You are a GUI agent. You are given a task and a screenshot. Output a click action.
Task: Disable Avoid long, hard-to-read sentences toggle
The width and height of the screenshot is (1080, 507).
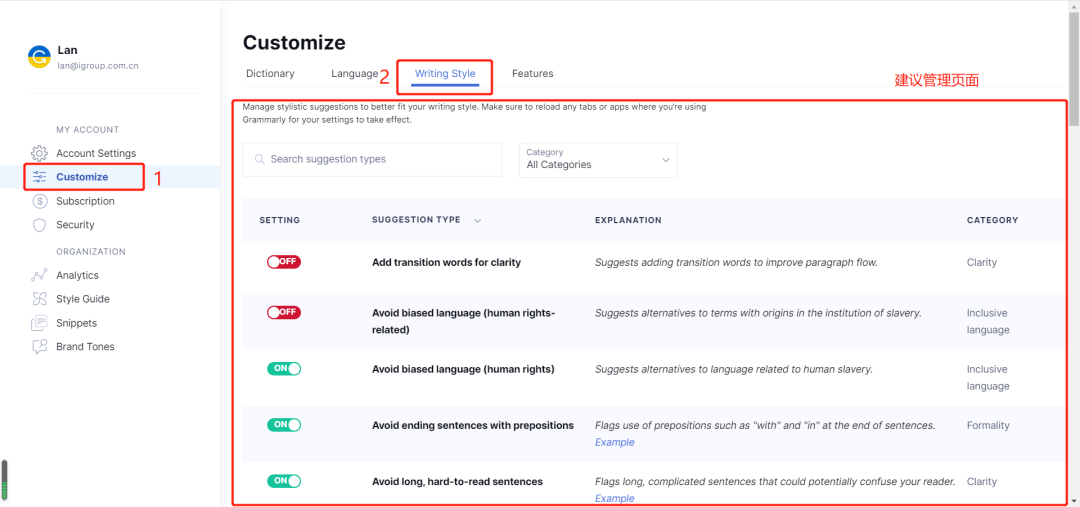coord(283,481)
